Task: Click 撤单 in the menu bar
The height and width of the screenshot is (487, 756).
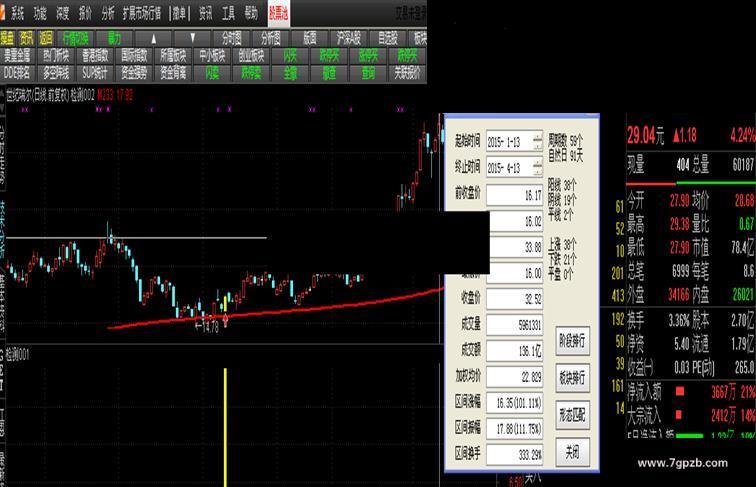Action: click(180, 14)
